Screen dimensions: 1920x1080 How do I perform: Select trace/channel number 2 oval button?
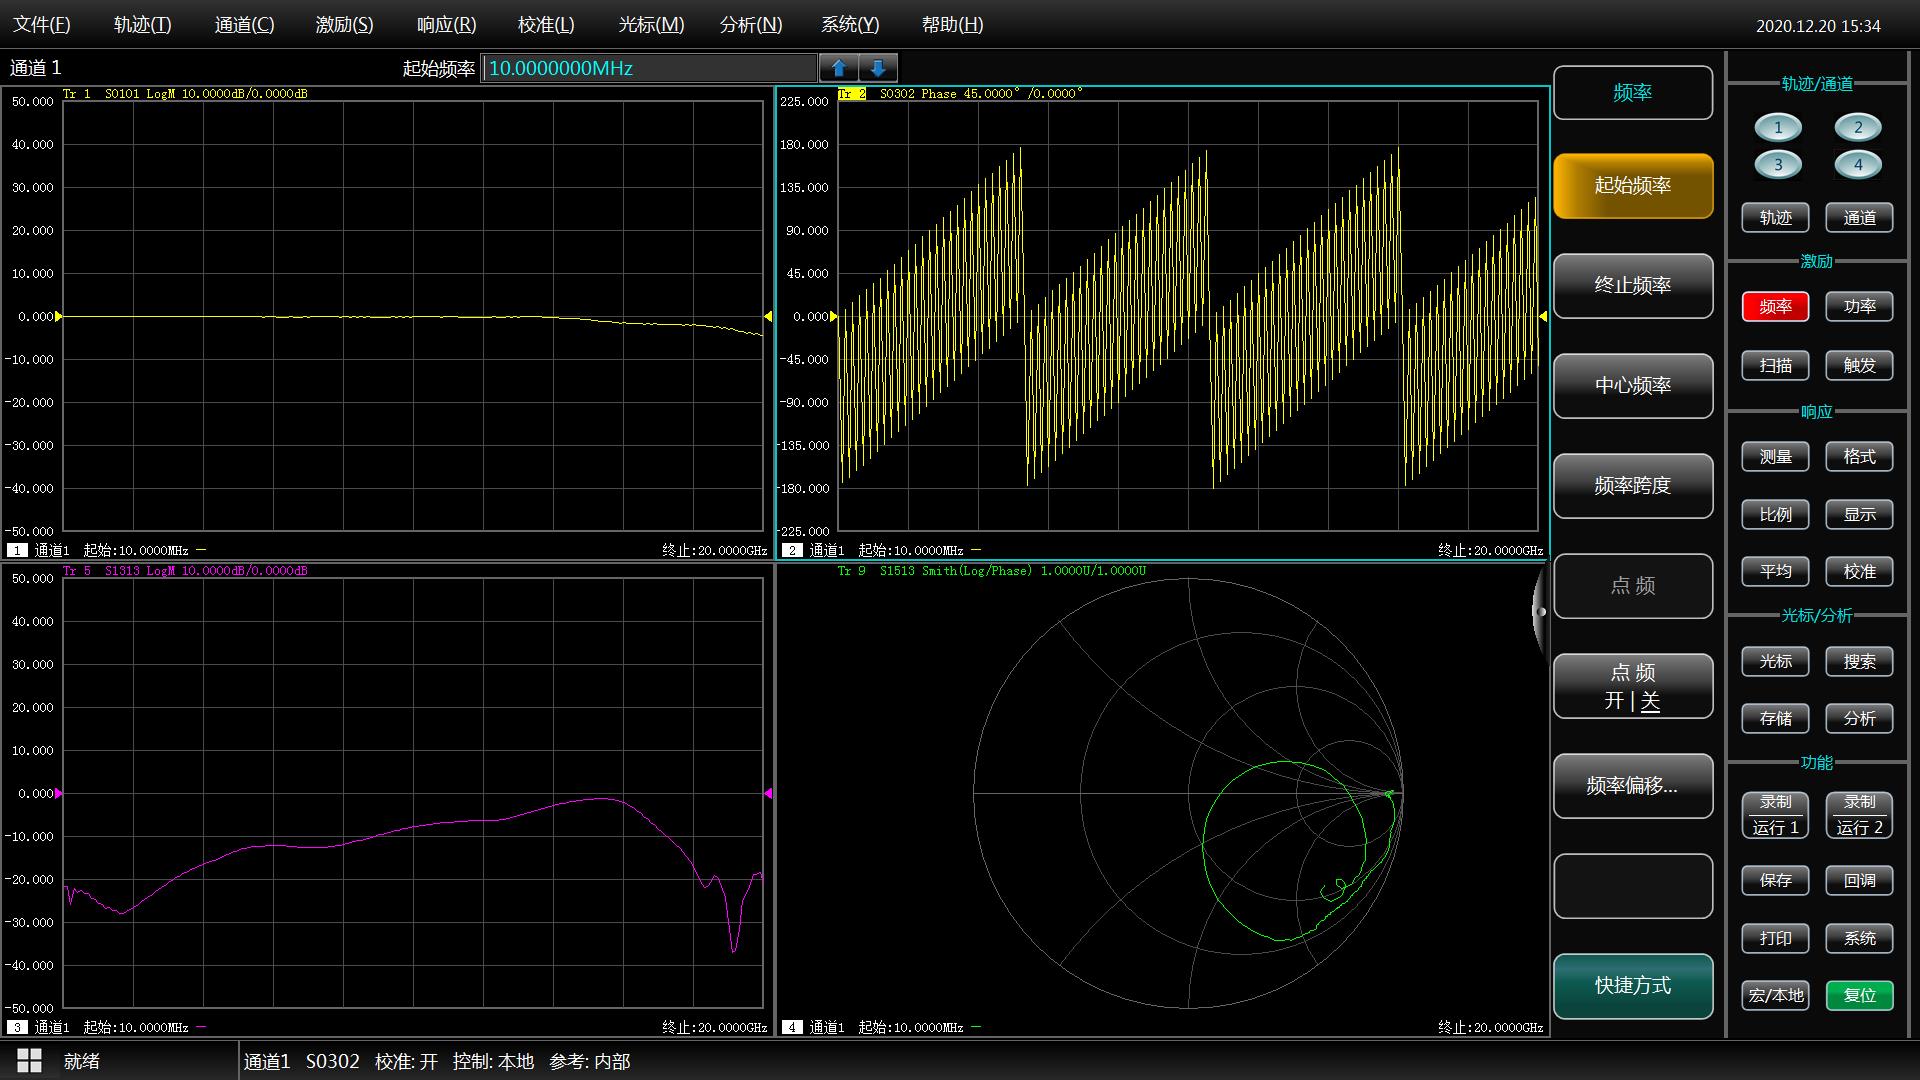[x=1858, y=127]
